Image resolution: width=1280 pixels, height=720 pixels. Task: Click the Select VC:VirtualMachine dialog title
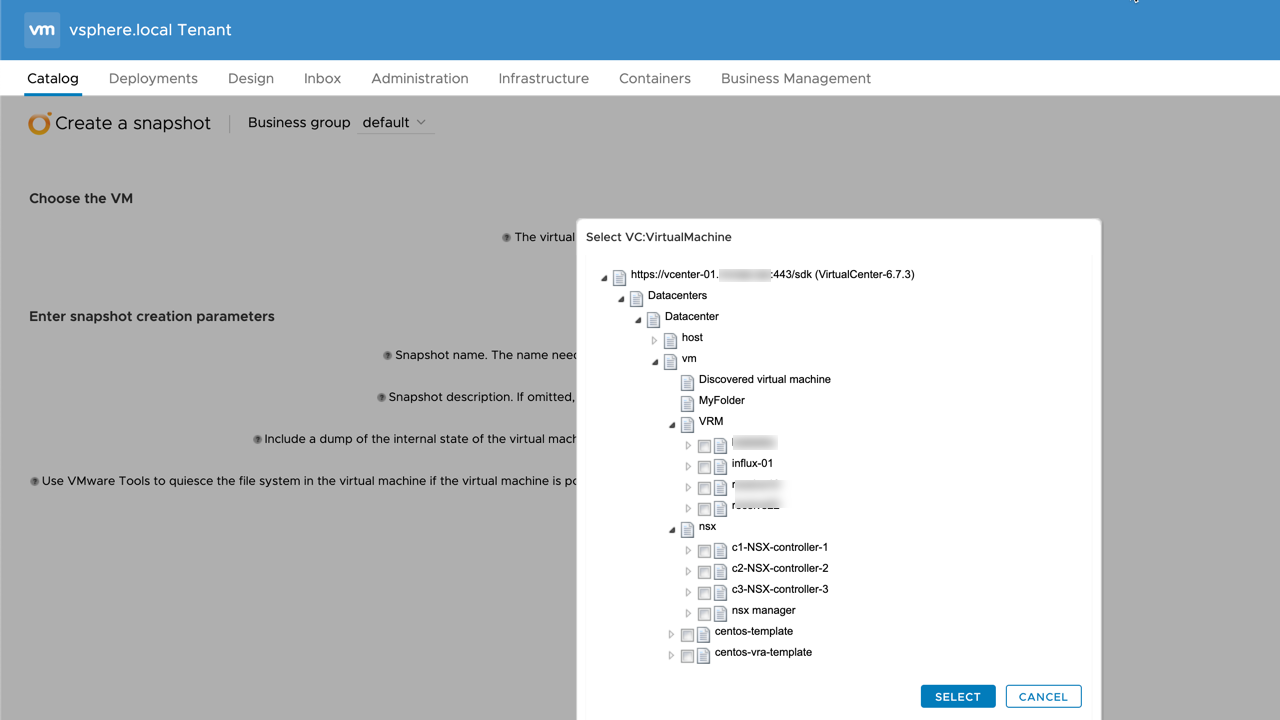(659, 237)
